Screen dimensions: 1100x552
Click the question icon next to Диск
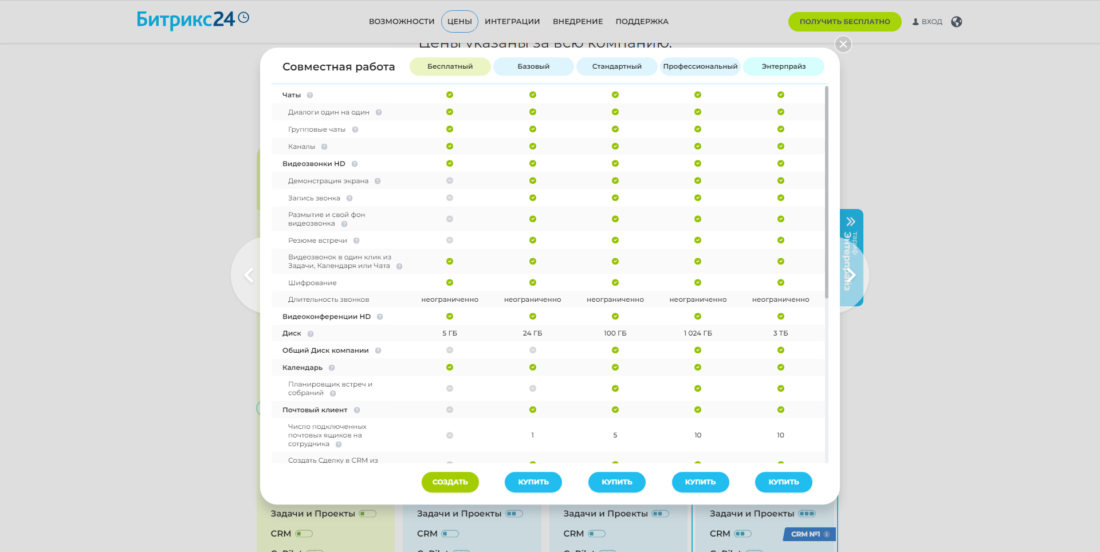click(310, 333)
